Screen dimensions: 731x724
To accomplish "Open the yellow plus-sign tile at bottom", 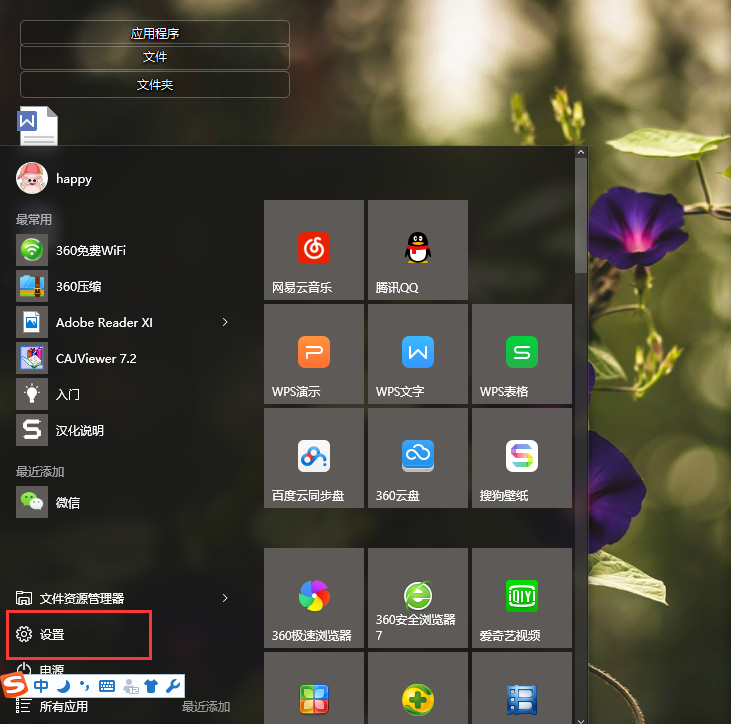I will click(418, 688).
